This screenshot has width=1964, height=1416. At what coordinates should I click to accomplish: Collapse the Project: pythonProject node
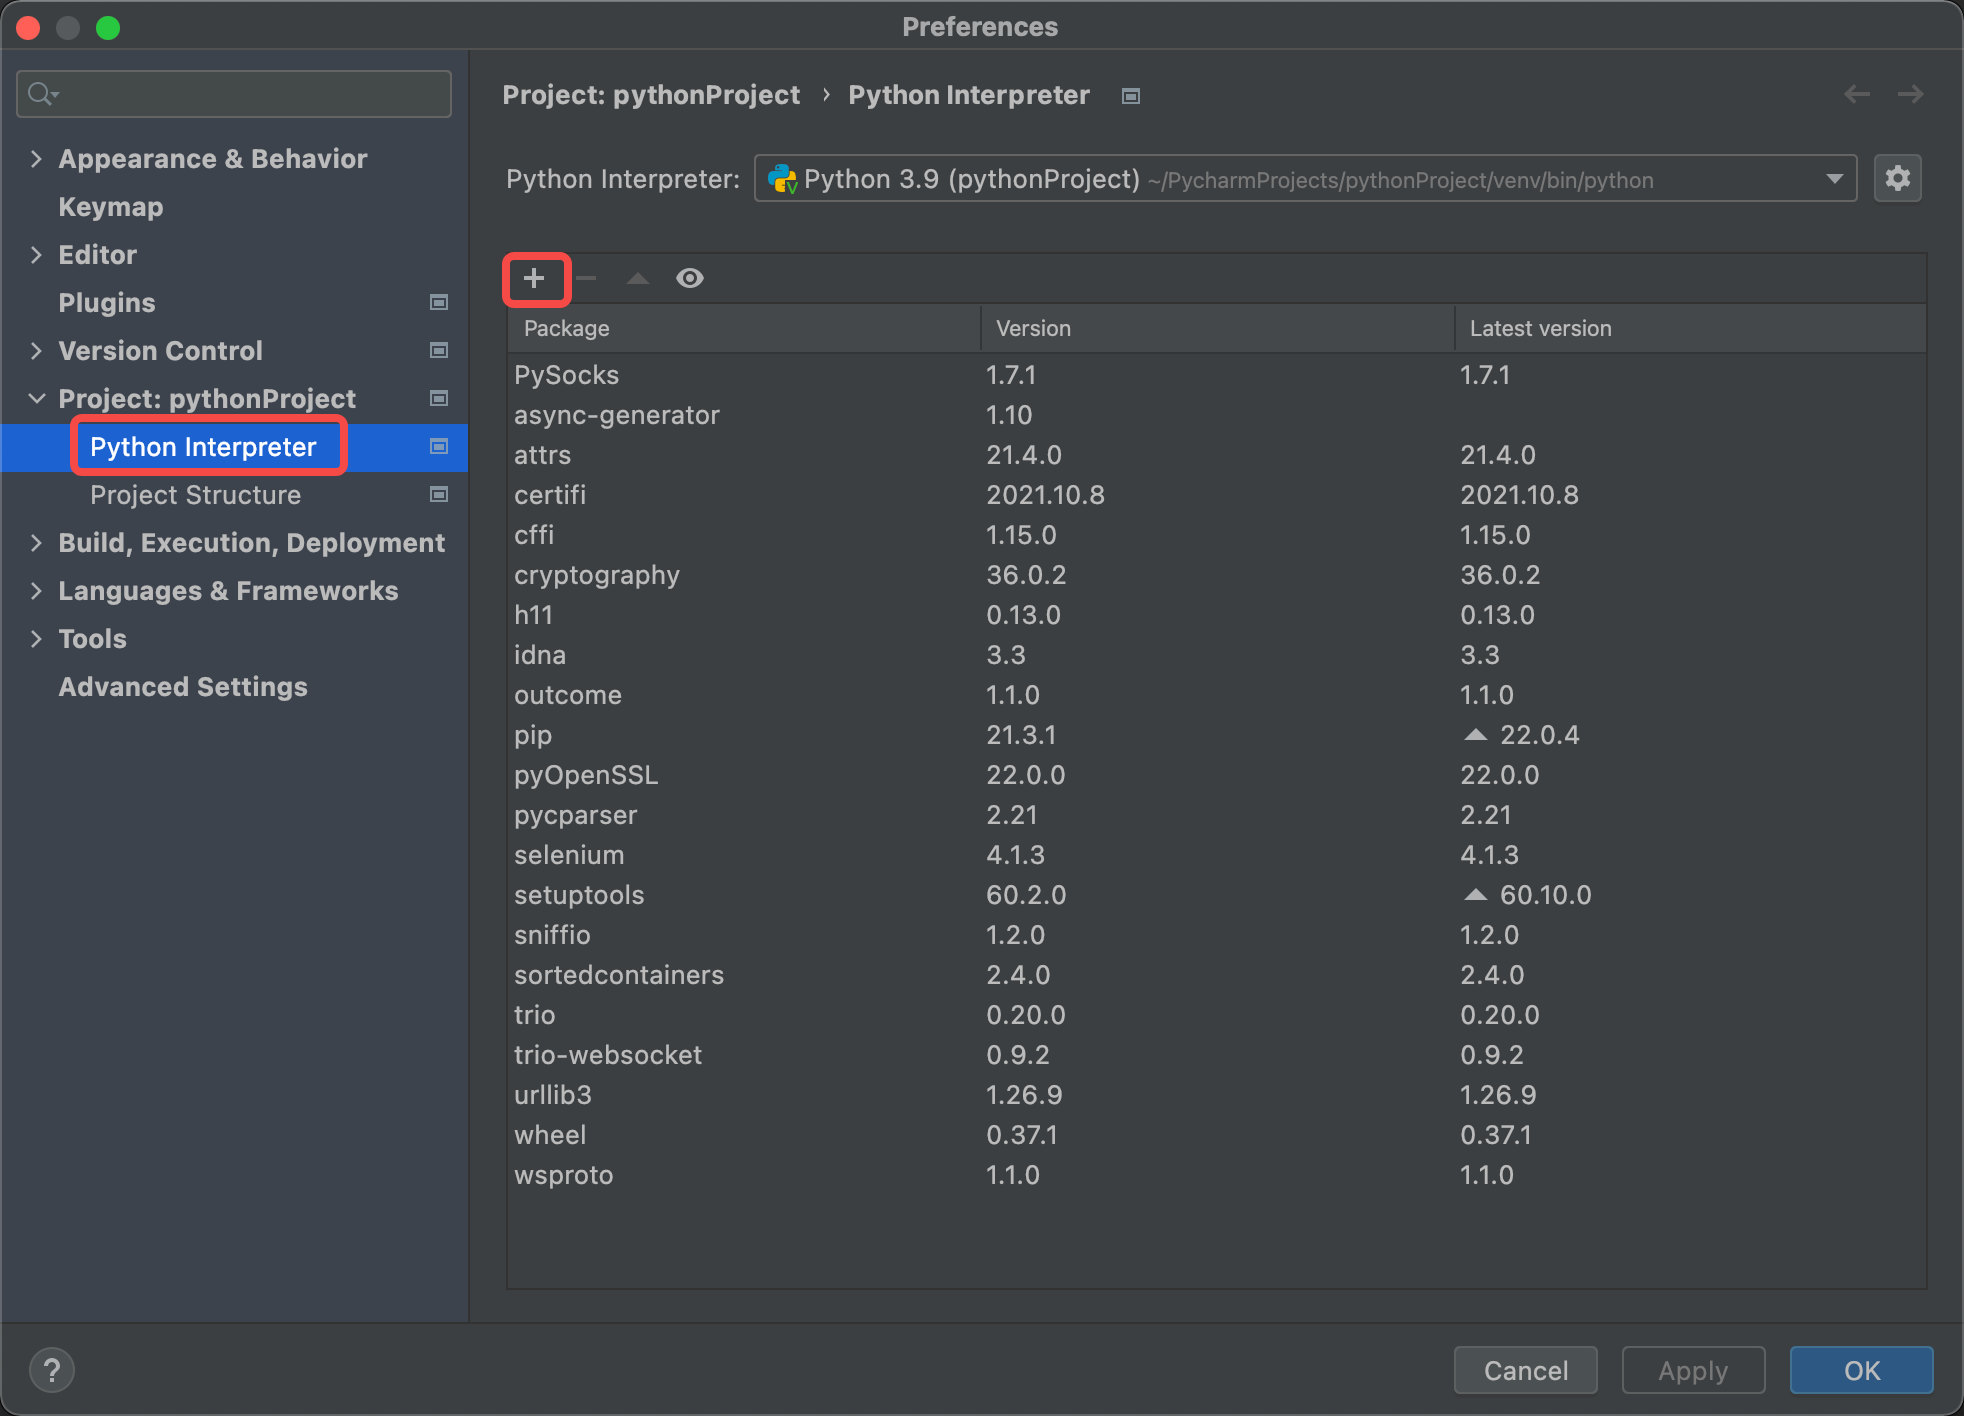coord(37,399)
